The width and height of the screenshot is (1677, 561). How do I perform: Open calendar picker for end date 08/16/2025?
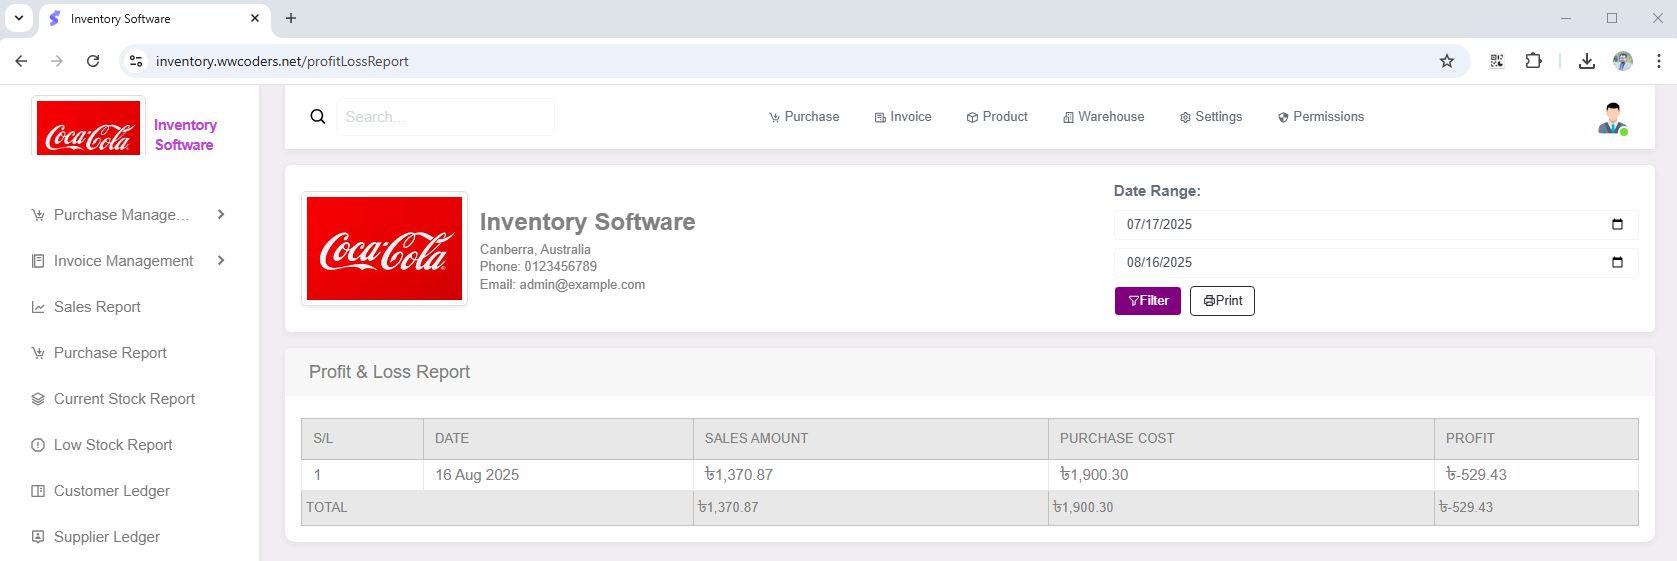pyautogui.click(x=1617, y=263)
